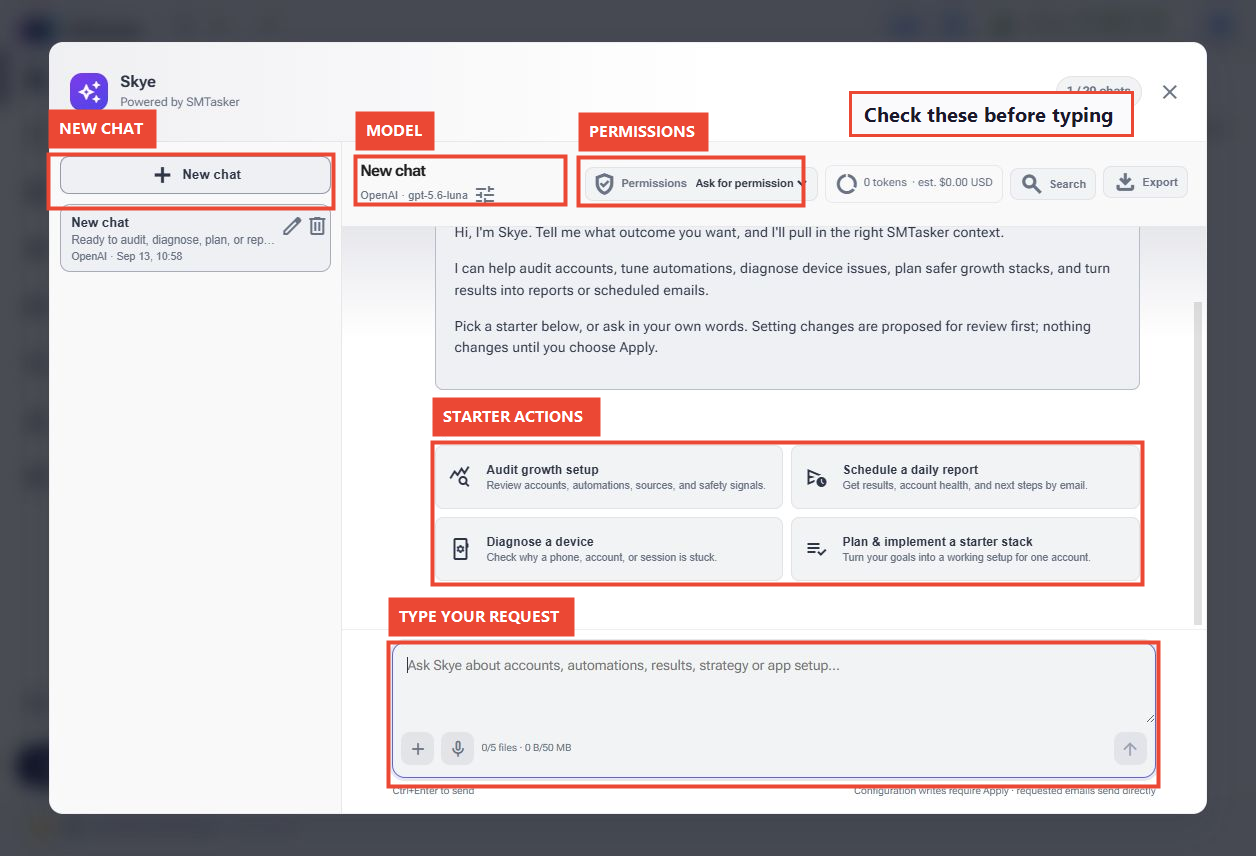1256x856 pixels.
Task: Open the Permissions dropdown
Action: pyautogui.click(x=701, y=183)
